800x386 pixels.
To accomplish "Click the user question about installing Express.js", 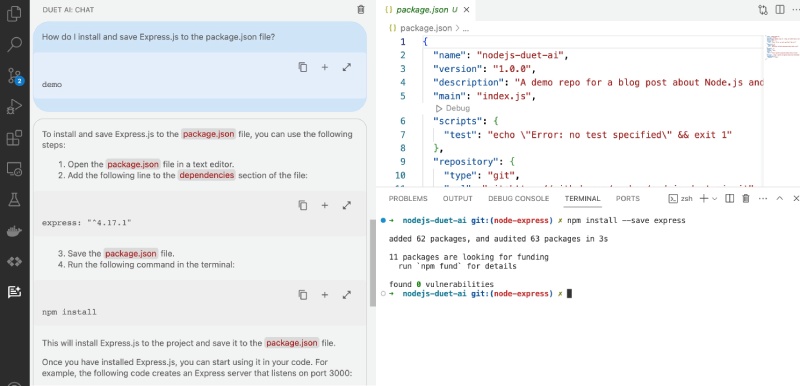I will (x=159, y=37).
